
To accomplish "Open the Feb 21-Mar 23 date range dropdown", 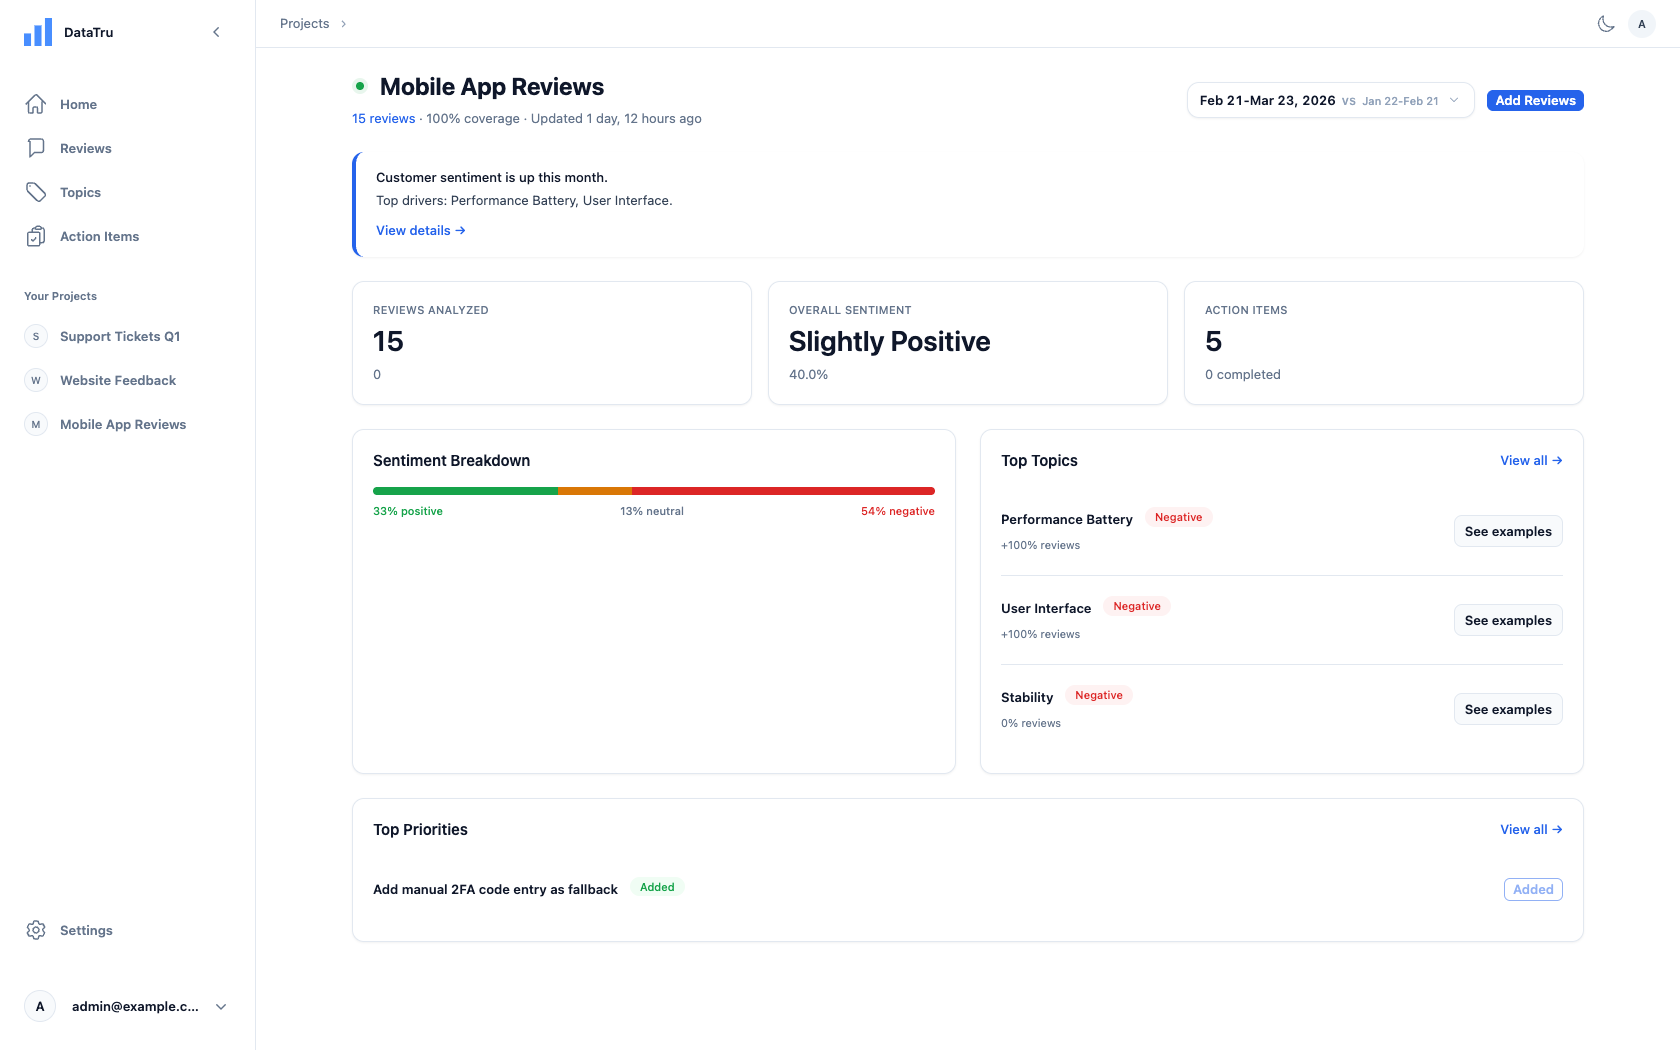I will [x=1330, y=100].
